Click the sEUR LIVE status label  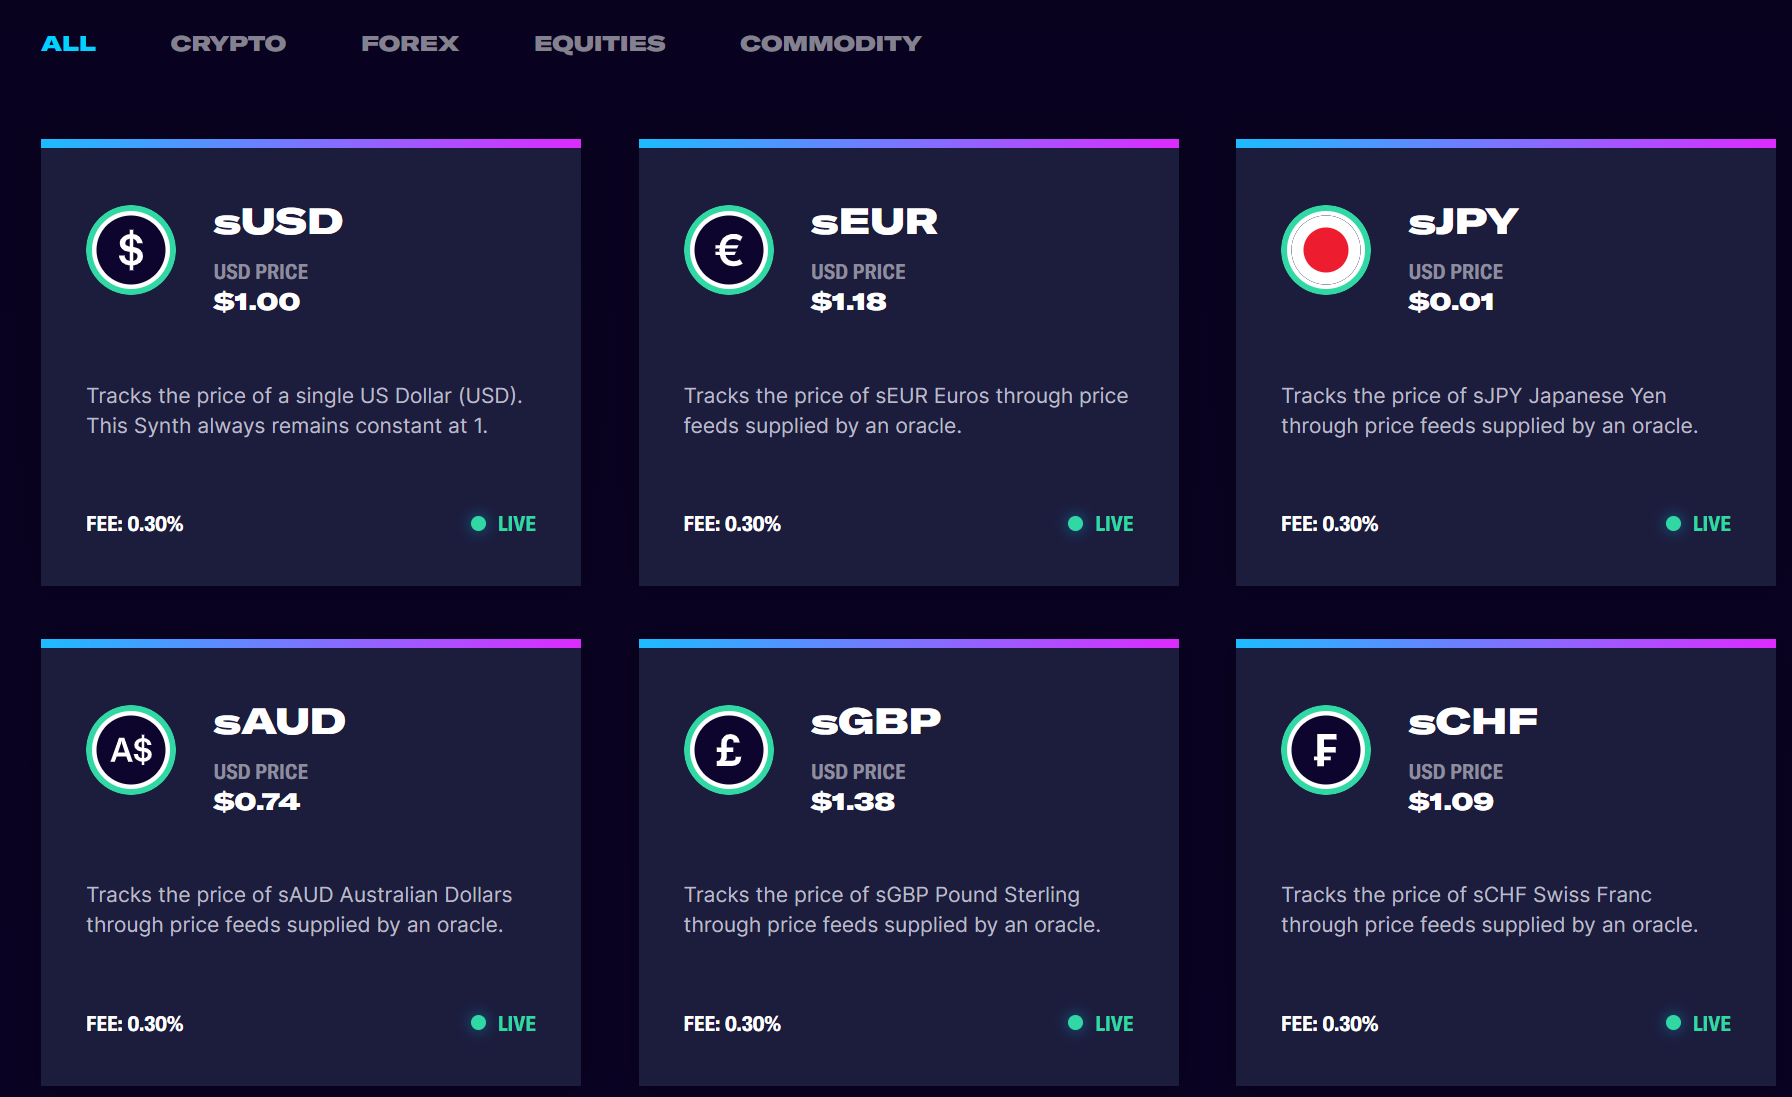pyautogui.click(x=1114, y=524)
